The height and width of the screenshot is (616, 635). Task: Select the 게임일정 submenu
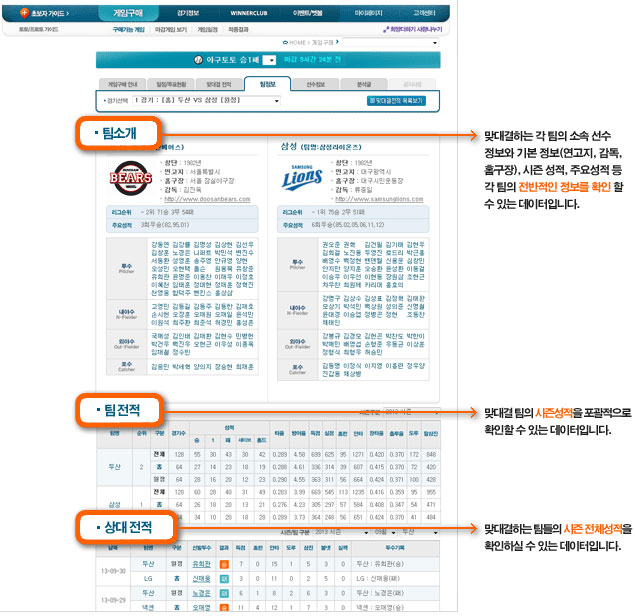(x=207, y=30)
